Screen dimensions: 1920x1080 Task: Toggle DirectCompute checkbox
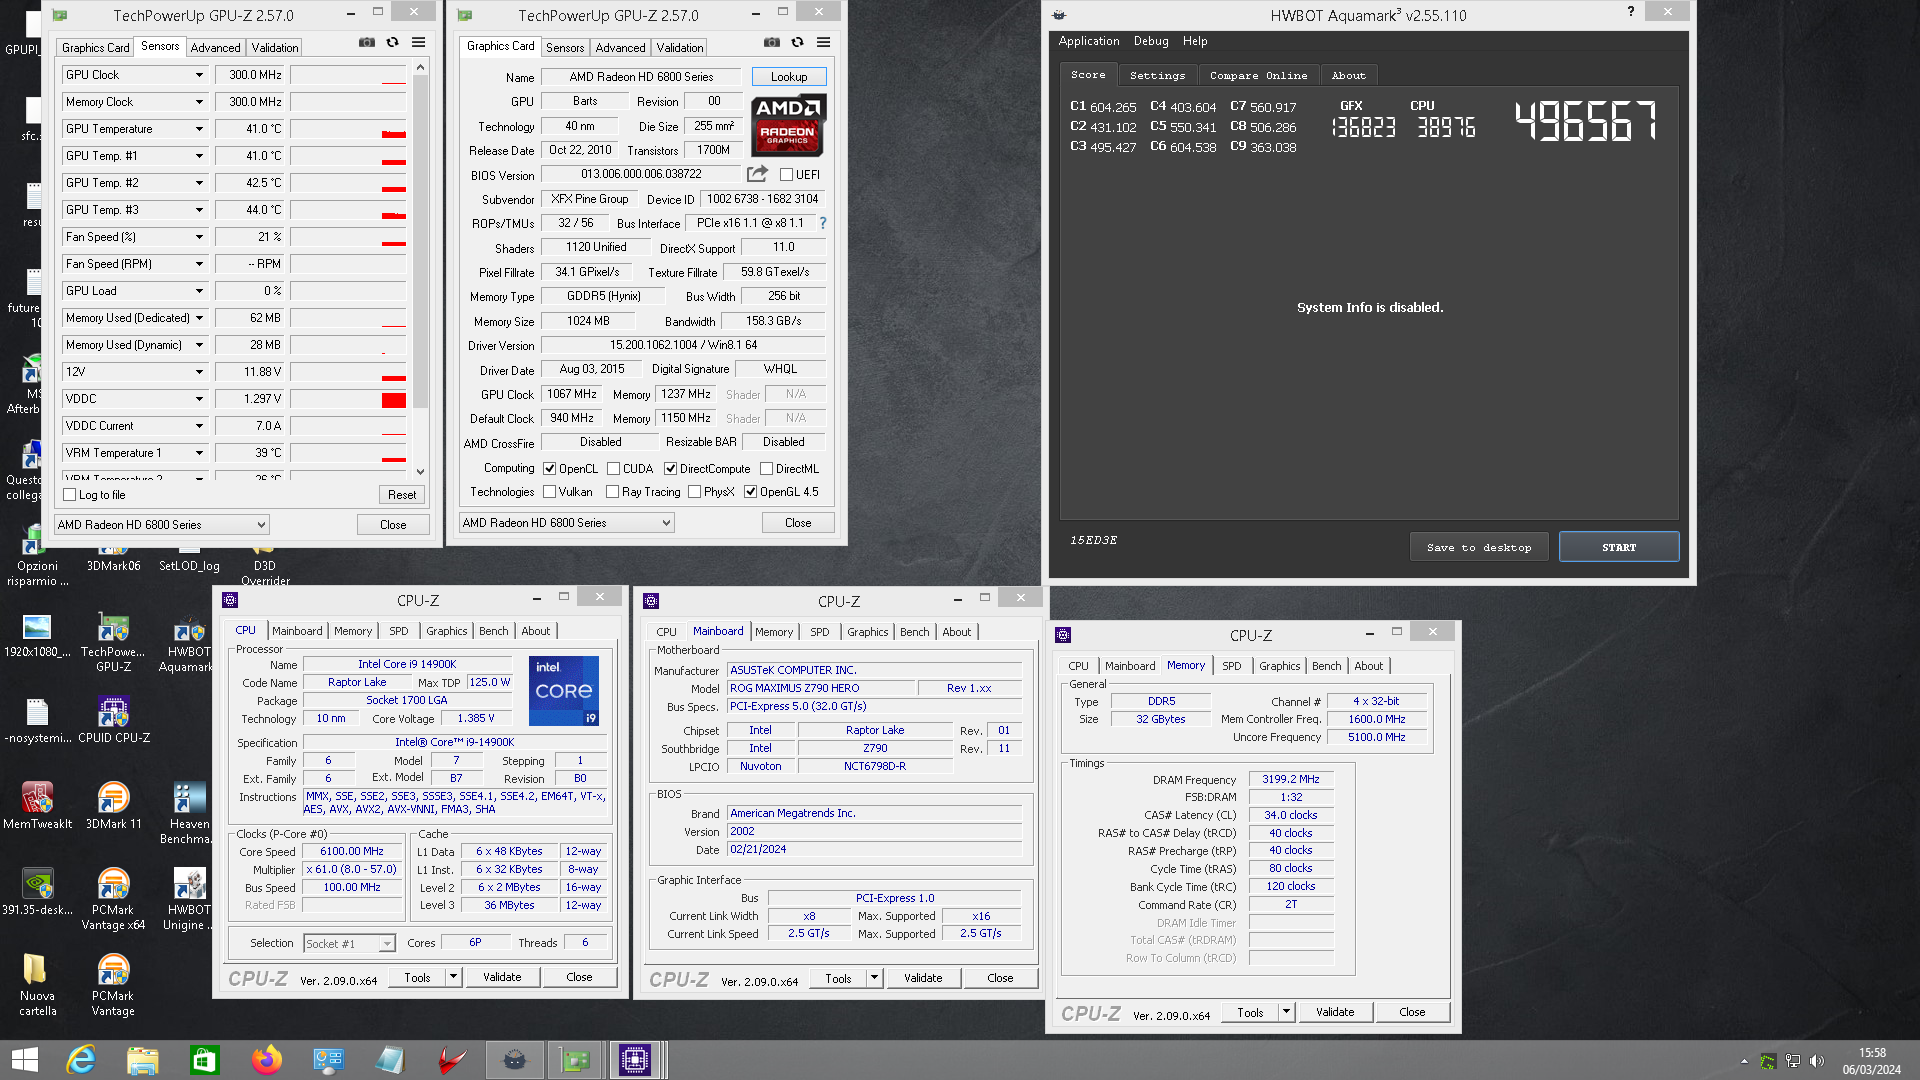point(670,469)
